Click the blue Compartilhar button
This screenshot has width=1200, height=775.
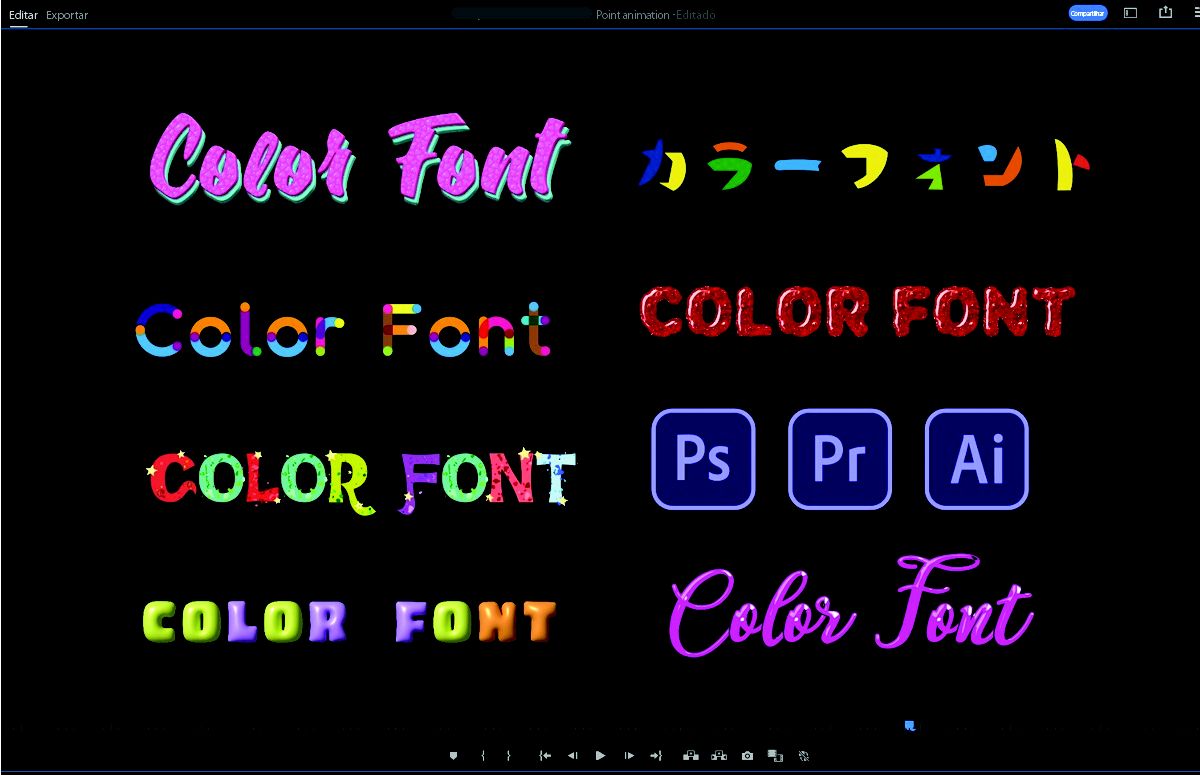click(x=1088, y=13)
